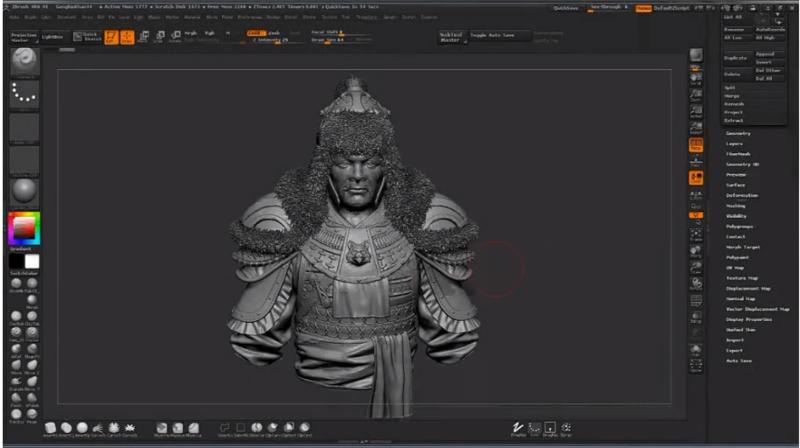This screenshot has height=448, width=800.
Task: Expand the Geometry subpalette
Action: coord(738,133)
